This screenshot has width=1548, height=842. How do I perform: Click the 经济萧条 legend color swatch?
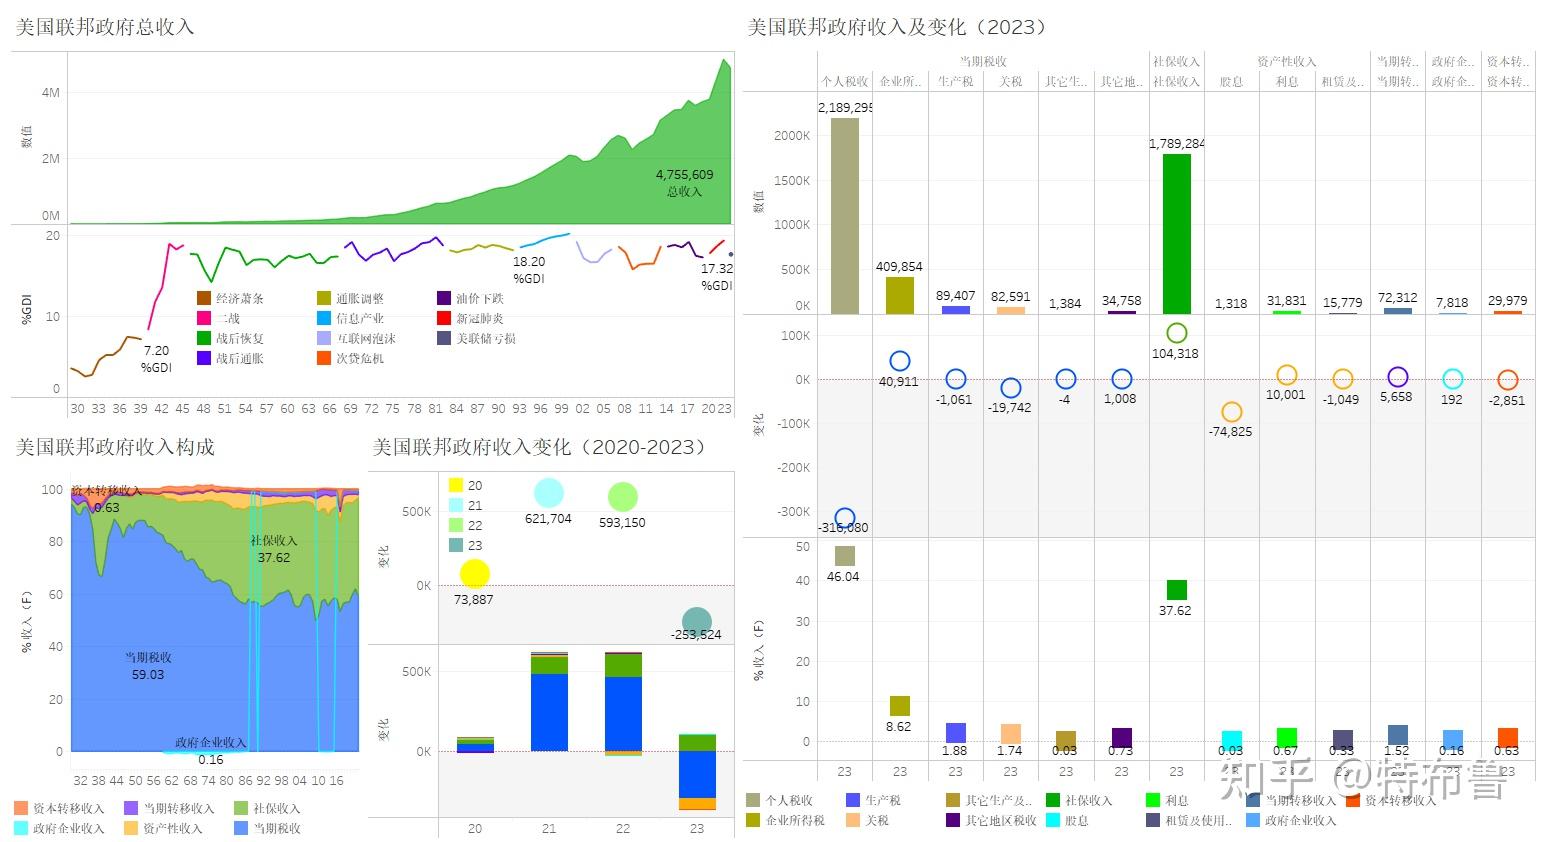click(x=204, y=298)
